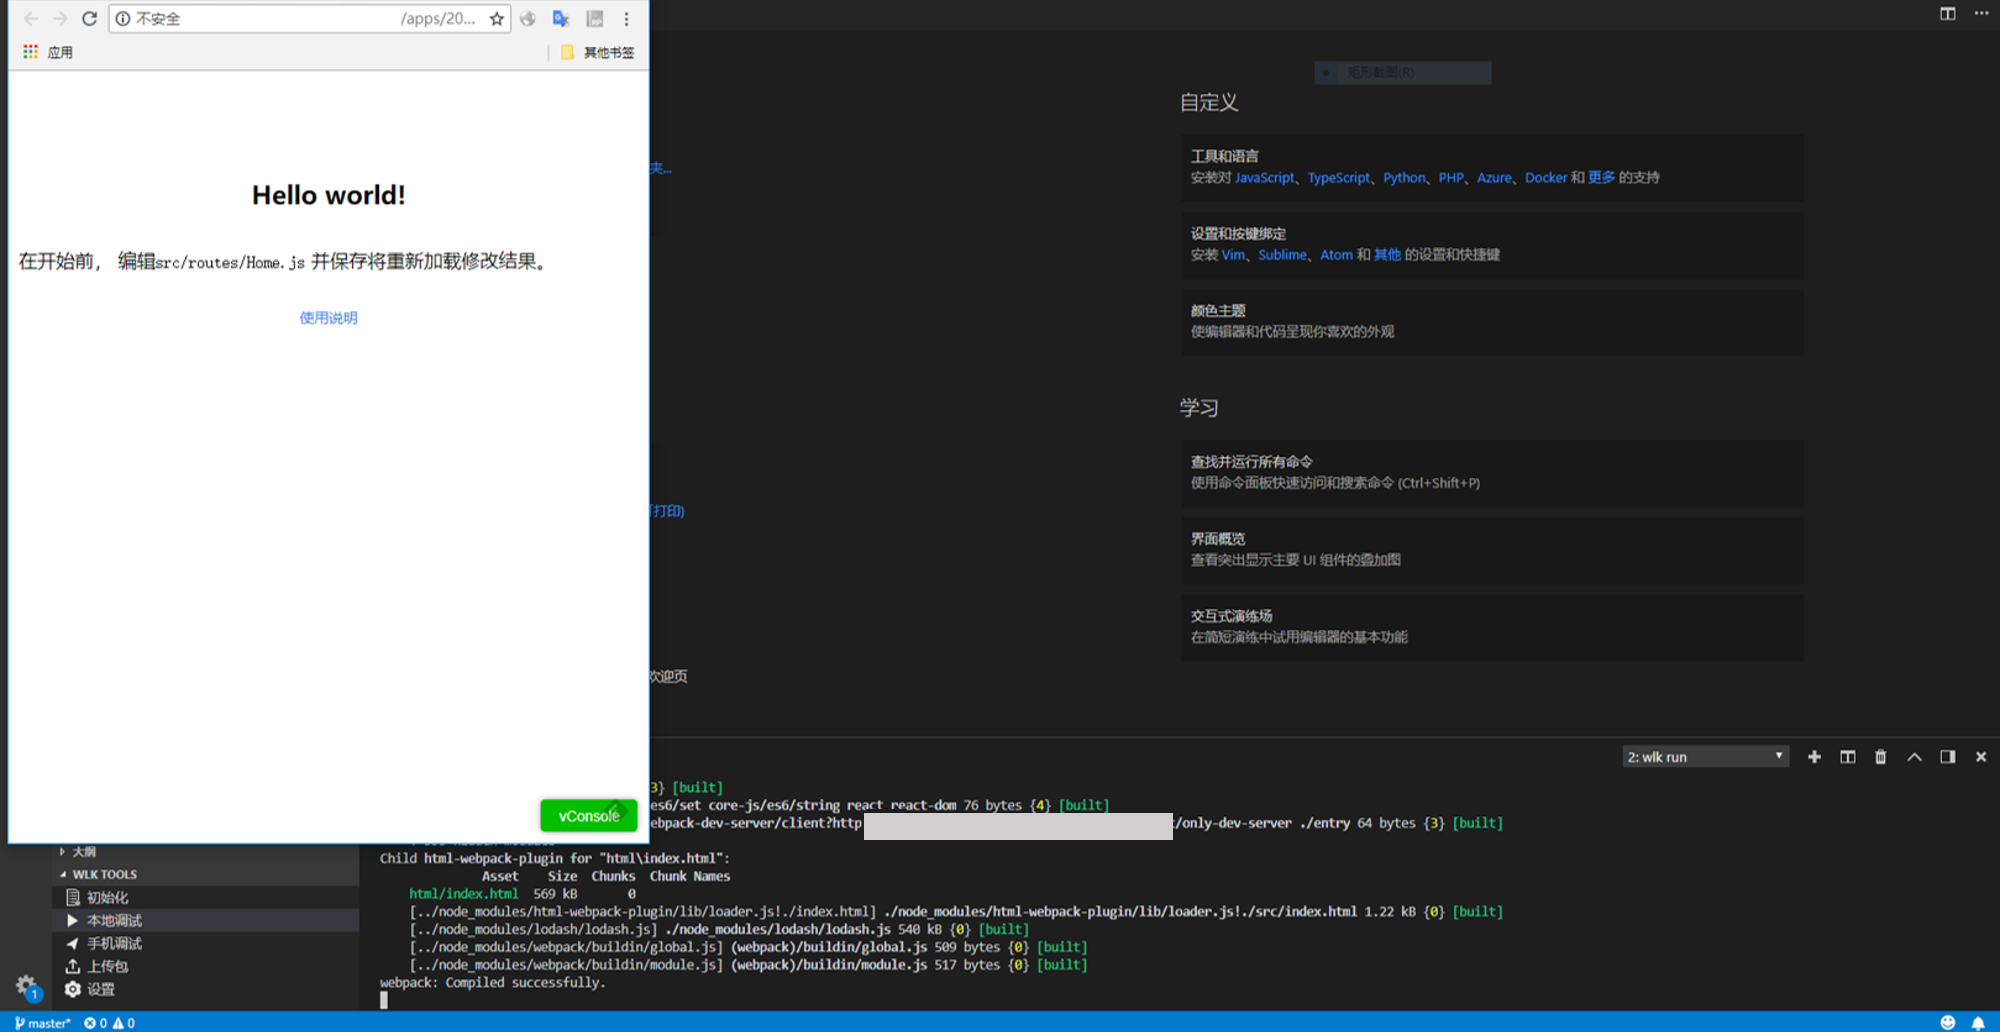Image resolution: width=2000 pixels, height=1032 pixels.
Task: Click the TypeScript link
Action: pos(1338,178)
